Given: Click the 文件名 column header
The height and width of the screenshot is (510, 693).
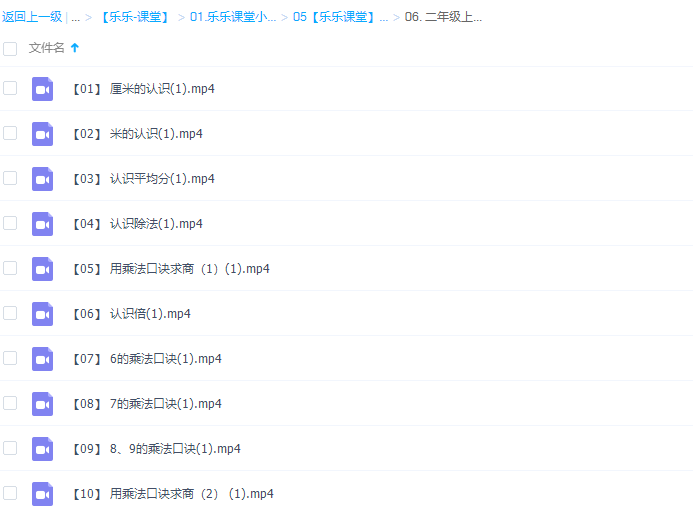Looking at the screenshot, I should pos(46,48).
